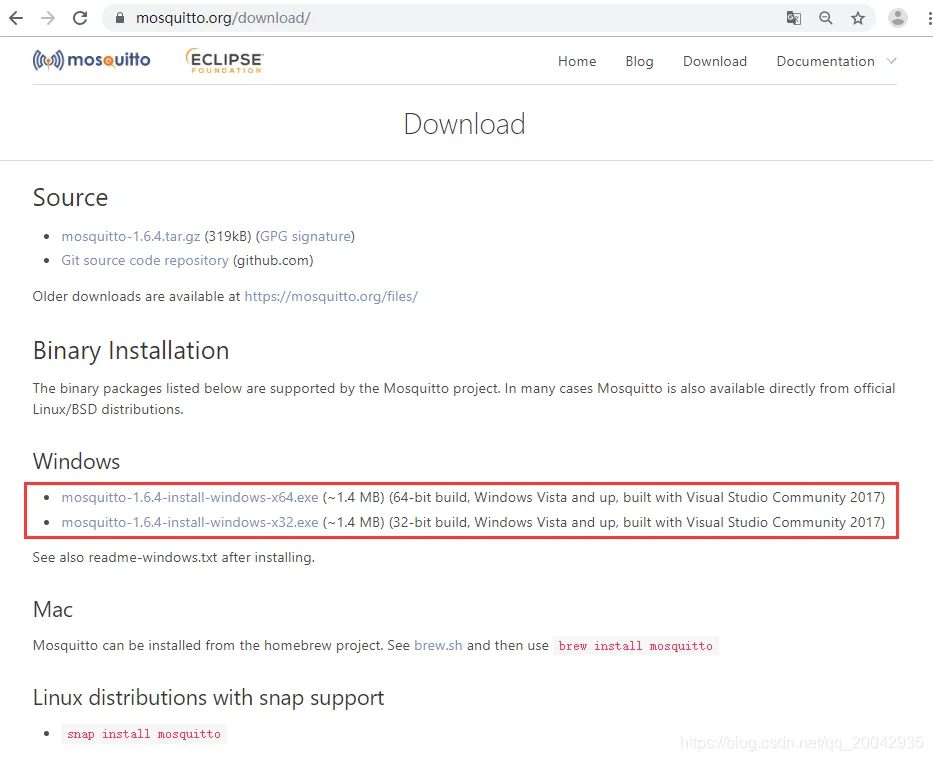Expand the Documentation dropdown menu

coord(835,61)
